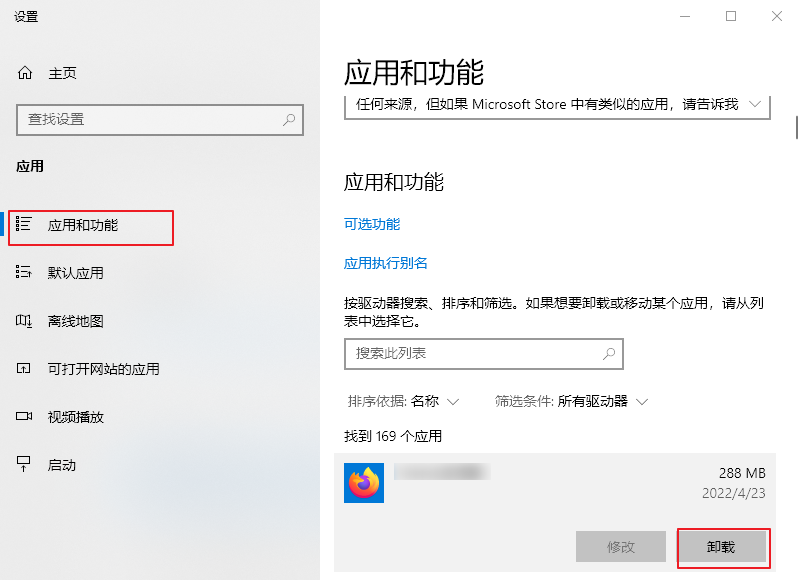Click the 应用和功能 list icon in sidebar
This screenshot has height=580, width=800.
tap(23, 224)
